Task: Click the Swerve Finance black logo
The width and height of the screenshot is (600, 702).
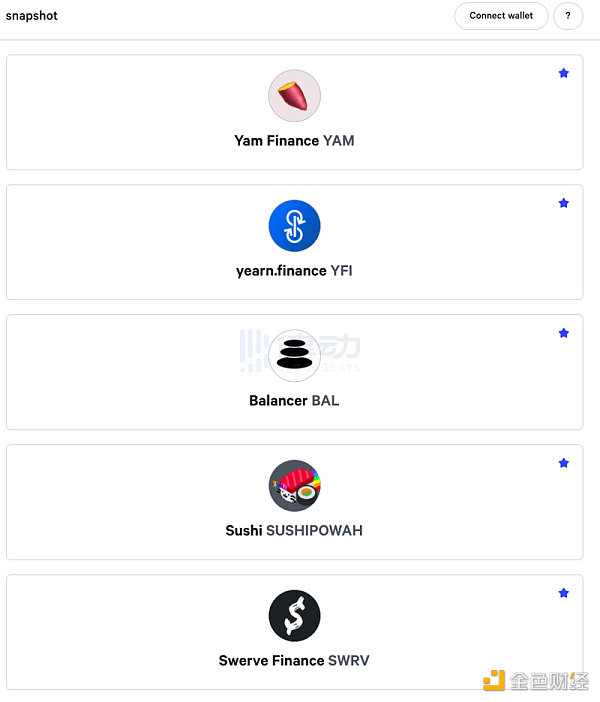Action: tap(294, 616)
